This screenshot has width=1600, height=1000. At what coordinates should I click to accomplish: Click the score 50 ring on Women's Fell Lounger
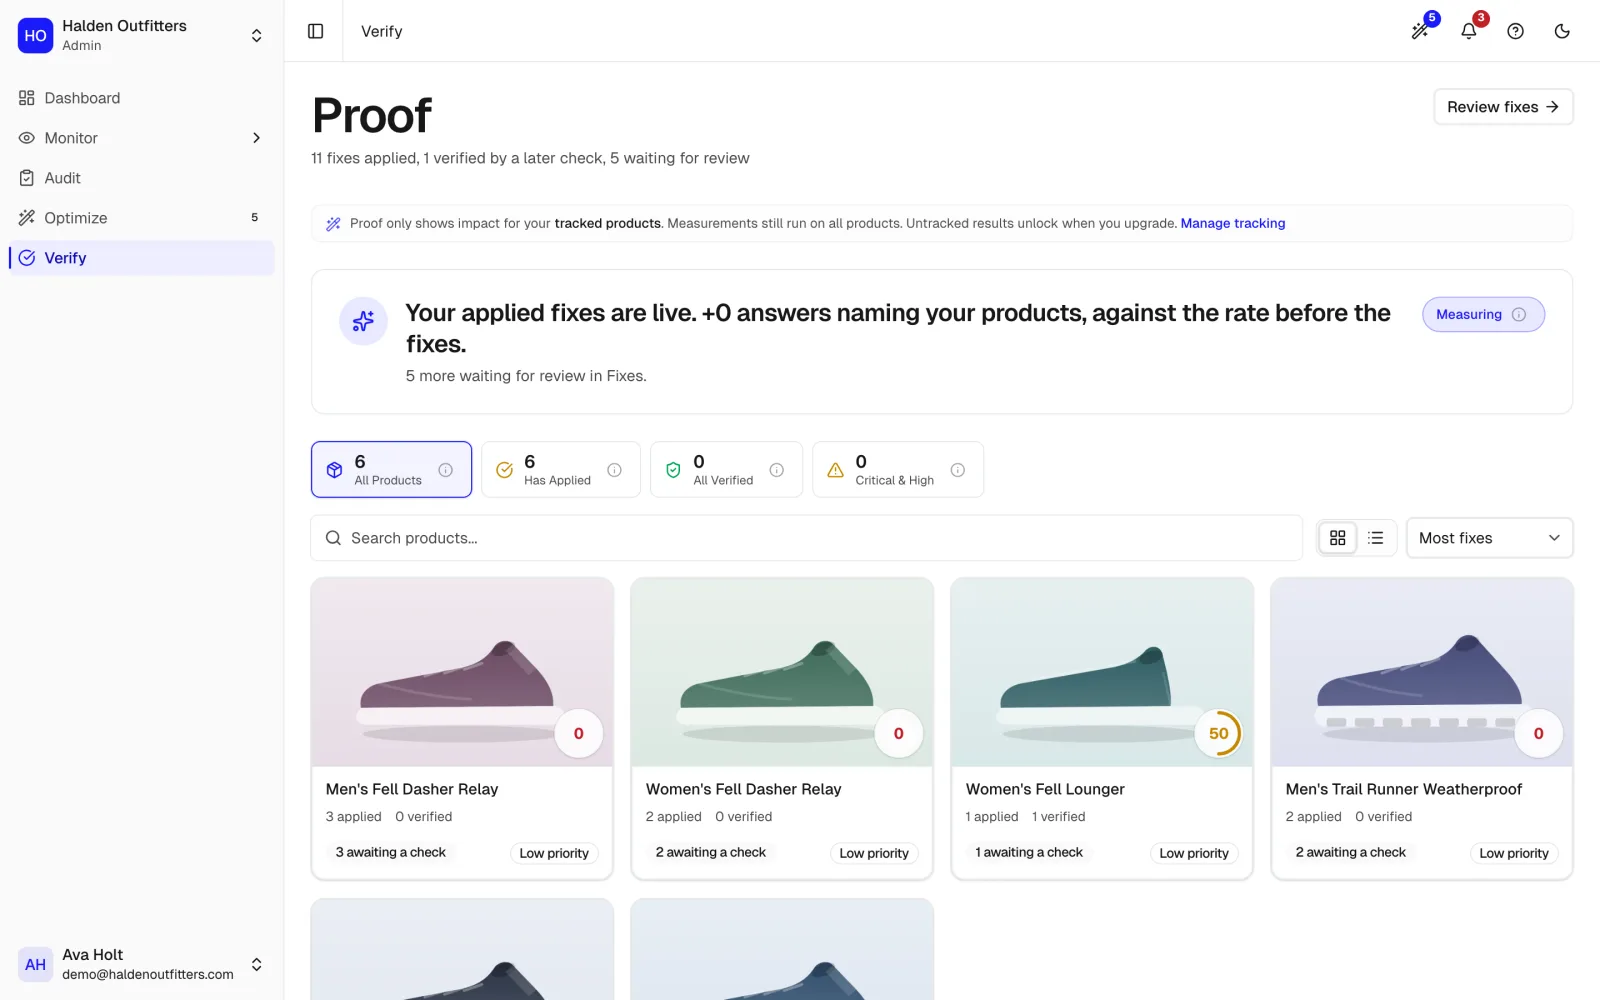click(x=1219, y=733)
